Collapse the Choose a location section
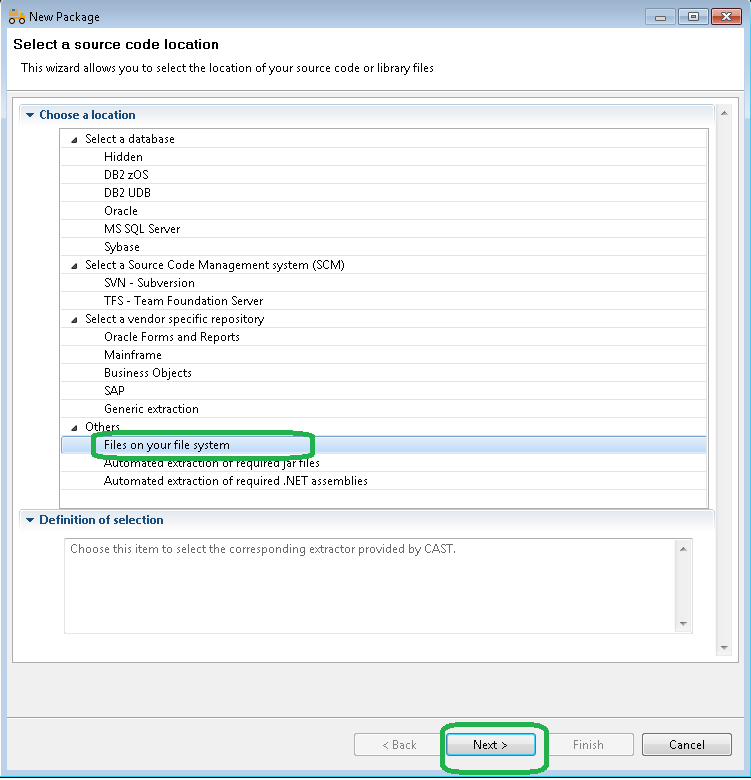Screen dimensions: 751x780 [30, 115]
